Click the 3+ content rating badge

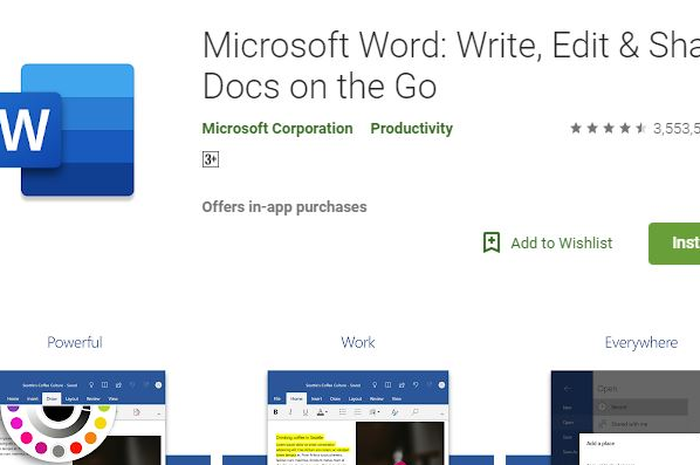tap(210, 159)
